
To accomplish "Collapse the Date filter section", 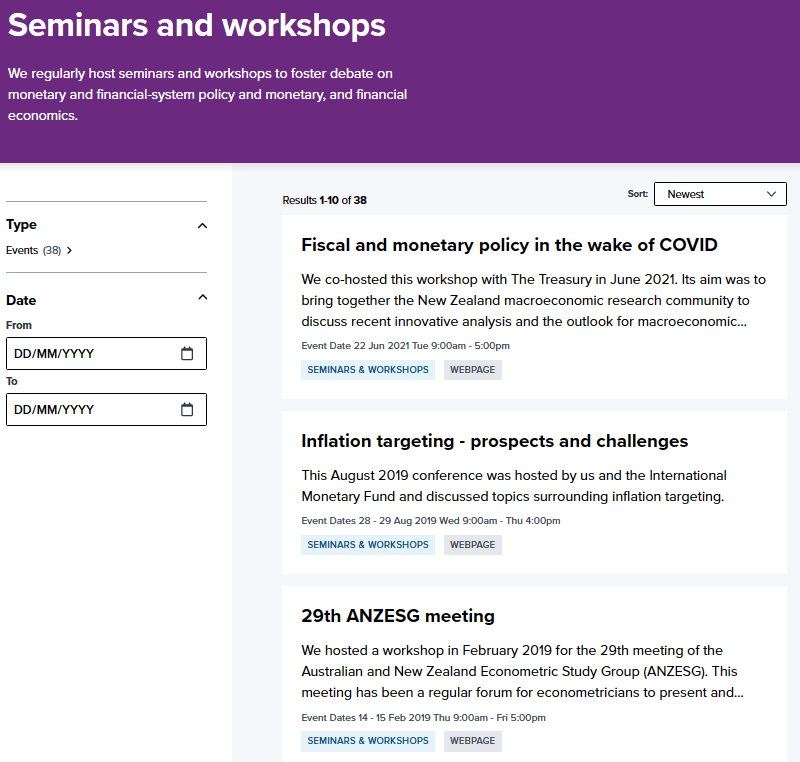I will coord(202,298).
